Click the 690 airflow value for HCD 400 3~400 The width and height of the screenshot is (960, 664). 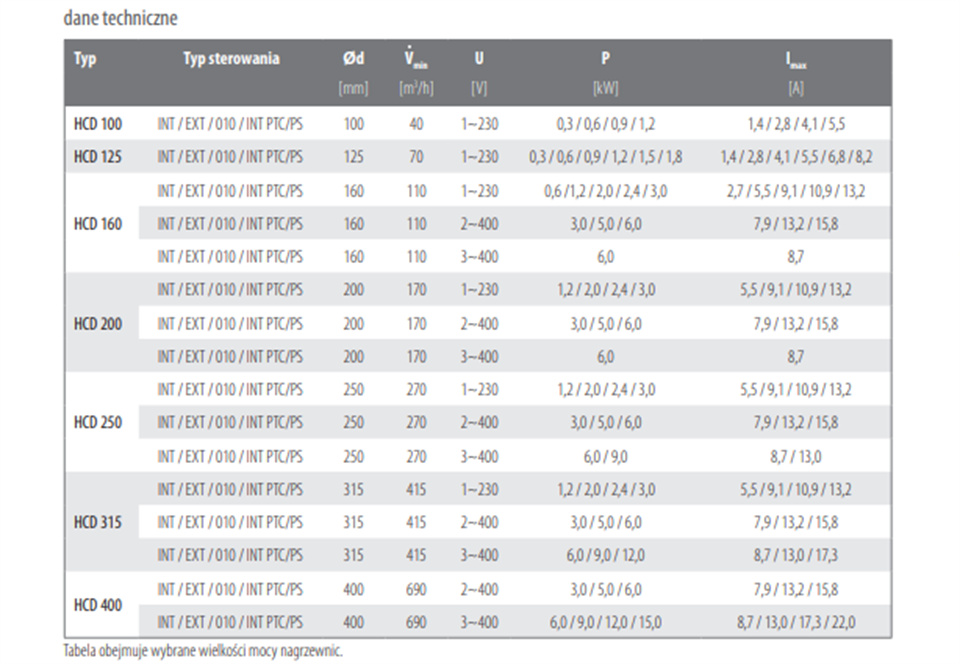416,622
